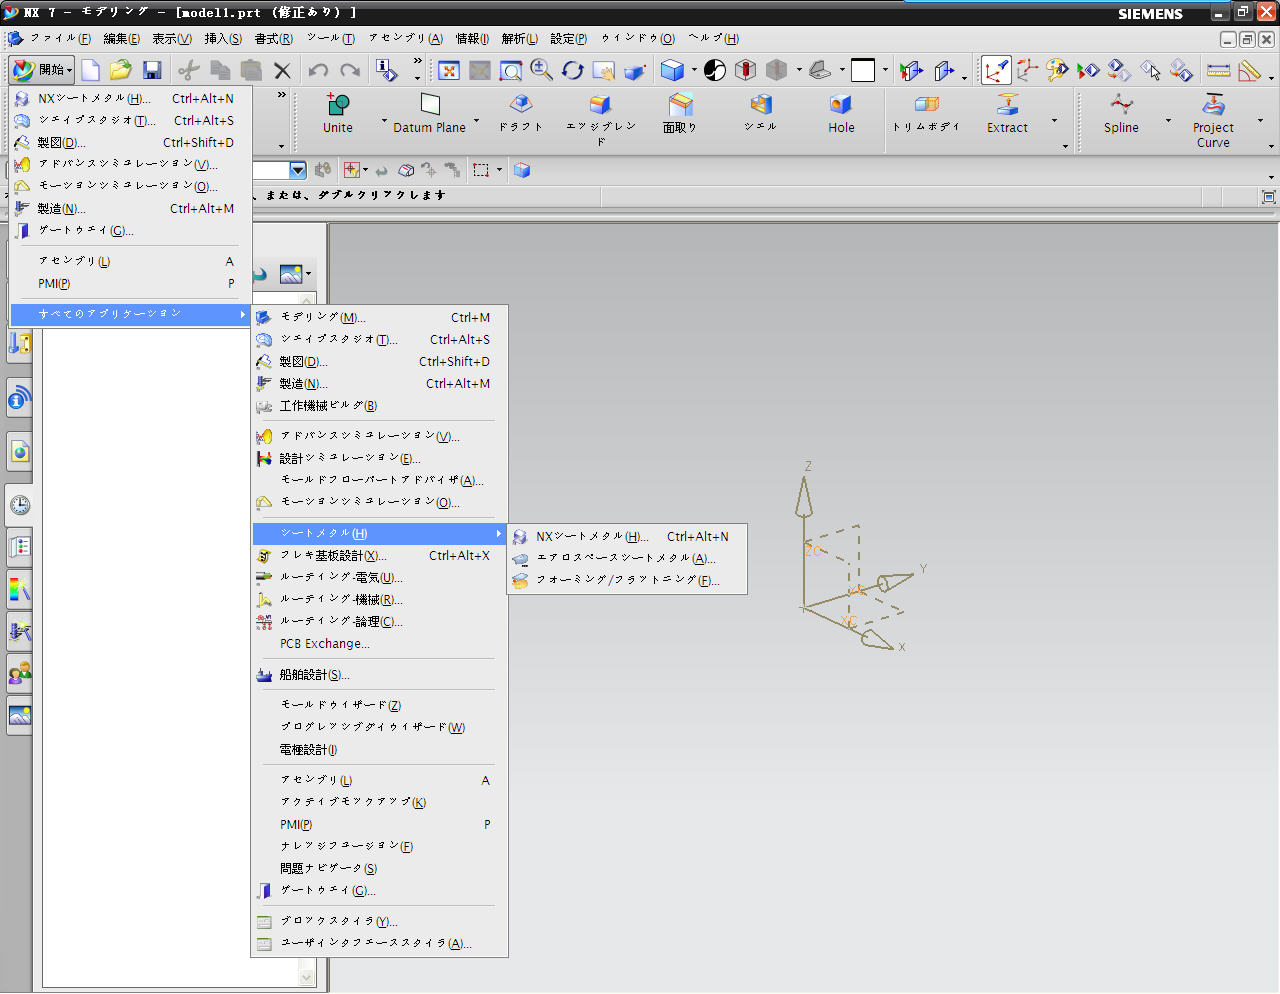Select NXシートメタル(H) in right flyout
1280x994 pixels.
tap(627, 536)
